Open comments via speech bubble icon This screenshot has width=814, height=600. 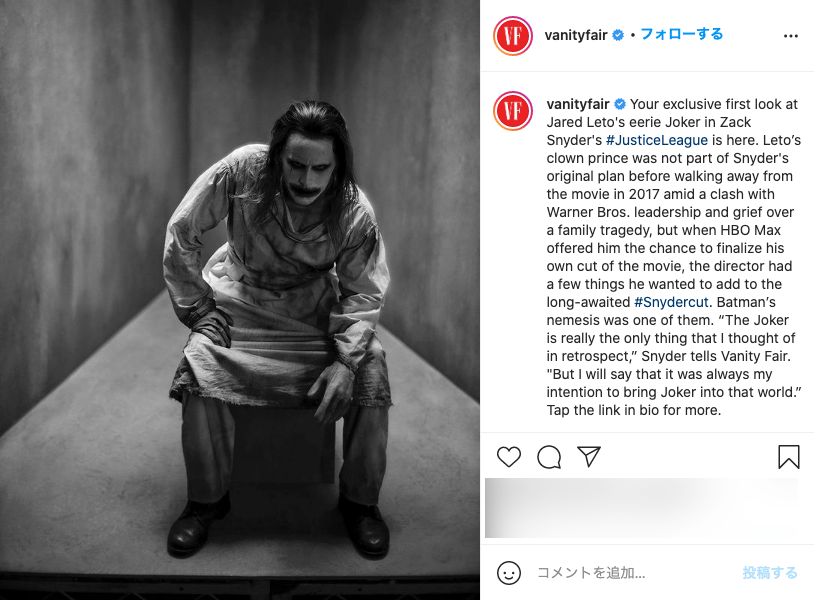click(549, 457)
